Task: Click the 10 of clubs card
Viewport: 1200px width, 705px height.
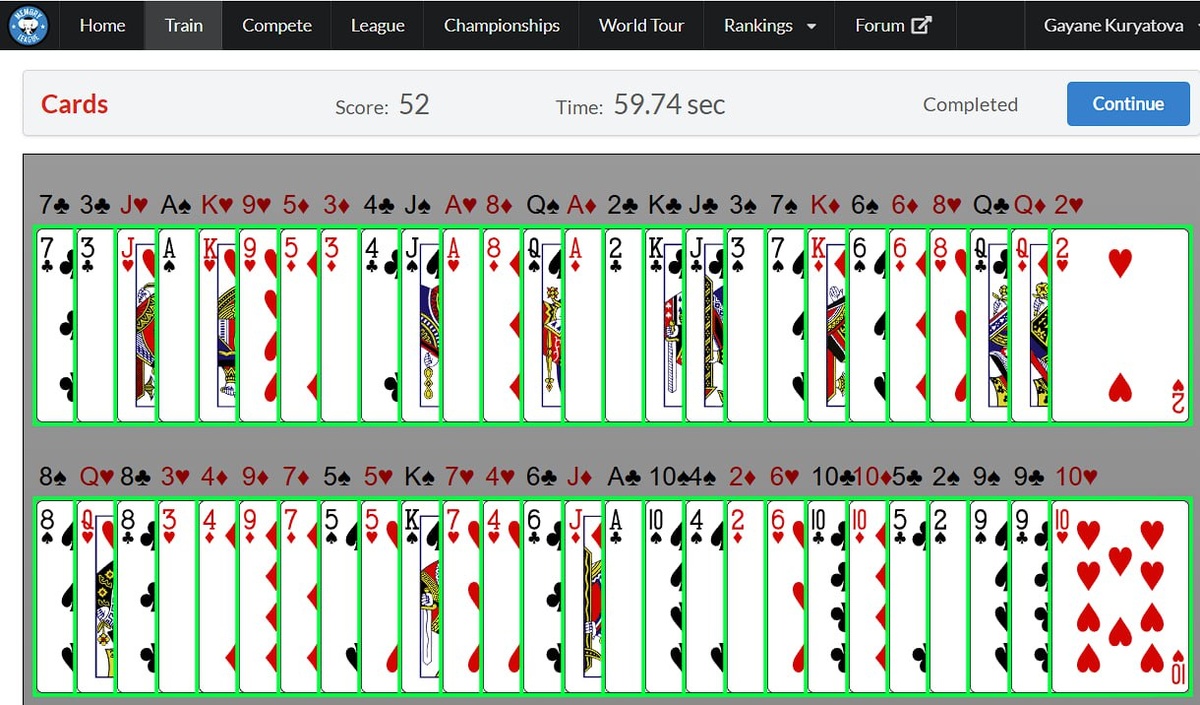Action: 827,596
